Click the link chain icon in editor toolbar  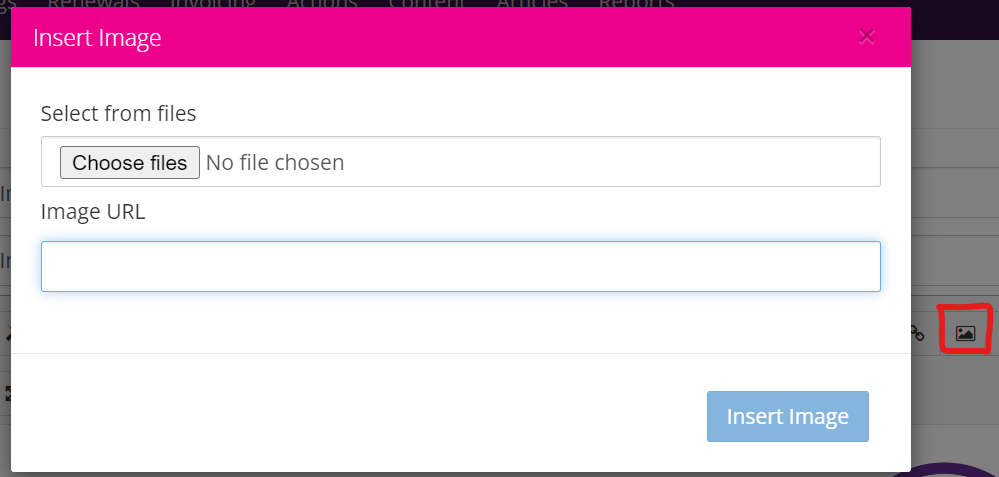click(917, 333)
